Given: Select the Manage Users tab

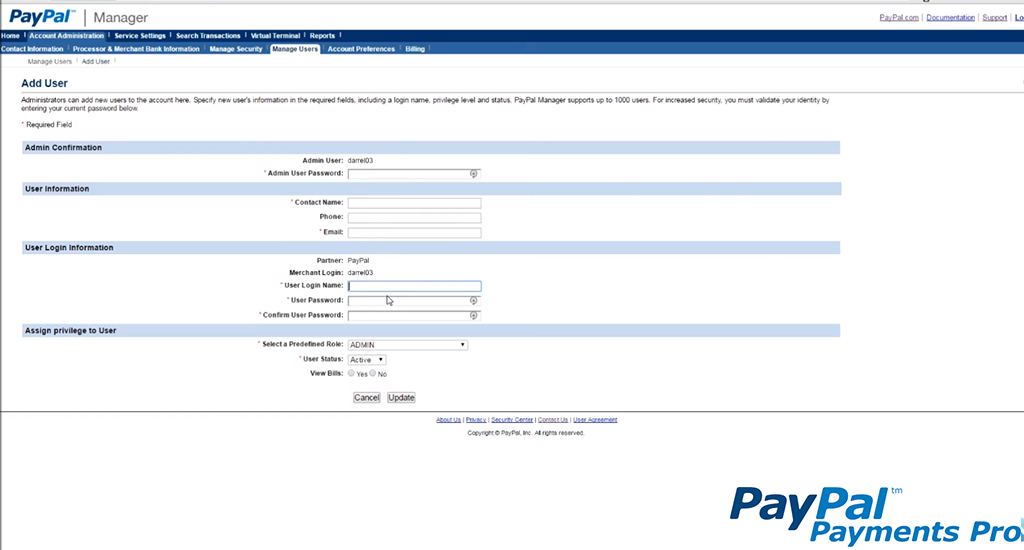Looking at the screenshot, I should pos(295,49).
